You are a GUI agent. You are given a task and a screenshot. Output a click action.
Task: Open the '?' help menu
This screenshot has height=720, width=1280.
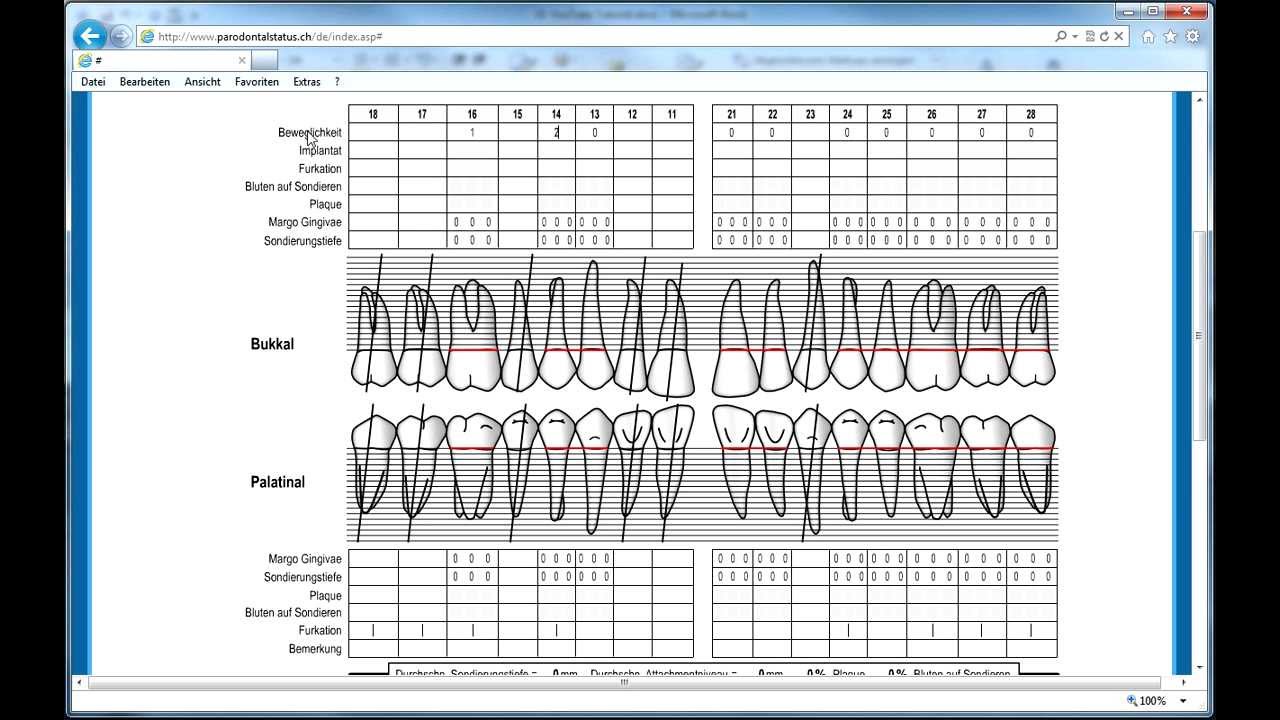pyautogui.click(x=337, y=82)
